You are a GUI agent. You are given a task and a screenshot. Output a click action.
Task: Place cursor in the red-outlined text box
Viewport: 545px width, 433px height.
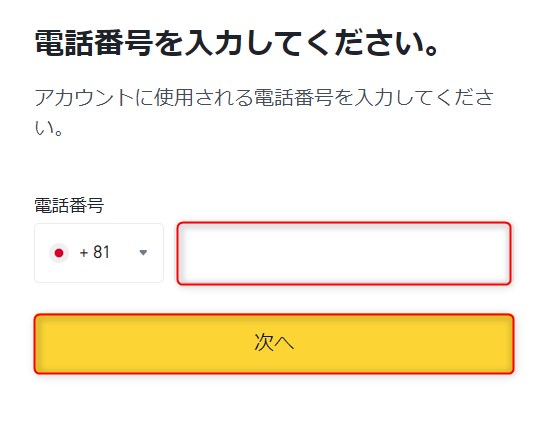tap(344, 253)
